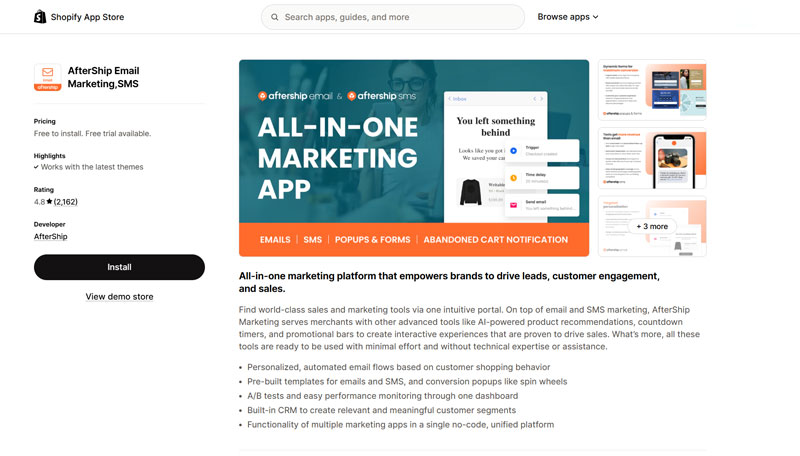The image size is (800, 456).
Task: Open the 2,162 reviews link
Action: pyautogui.click(x=66, y=202)
